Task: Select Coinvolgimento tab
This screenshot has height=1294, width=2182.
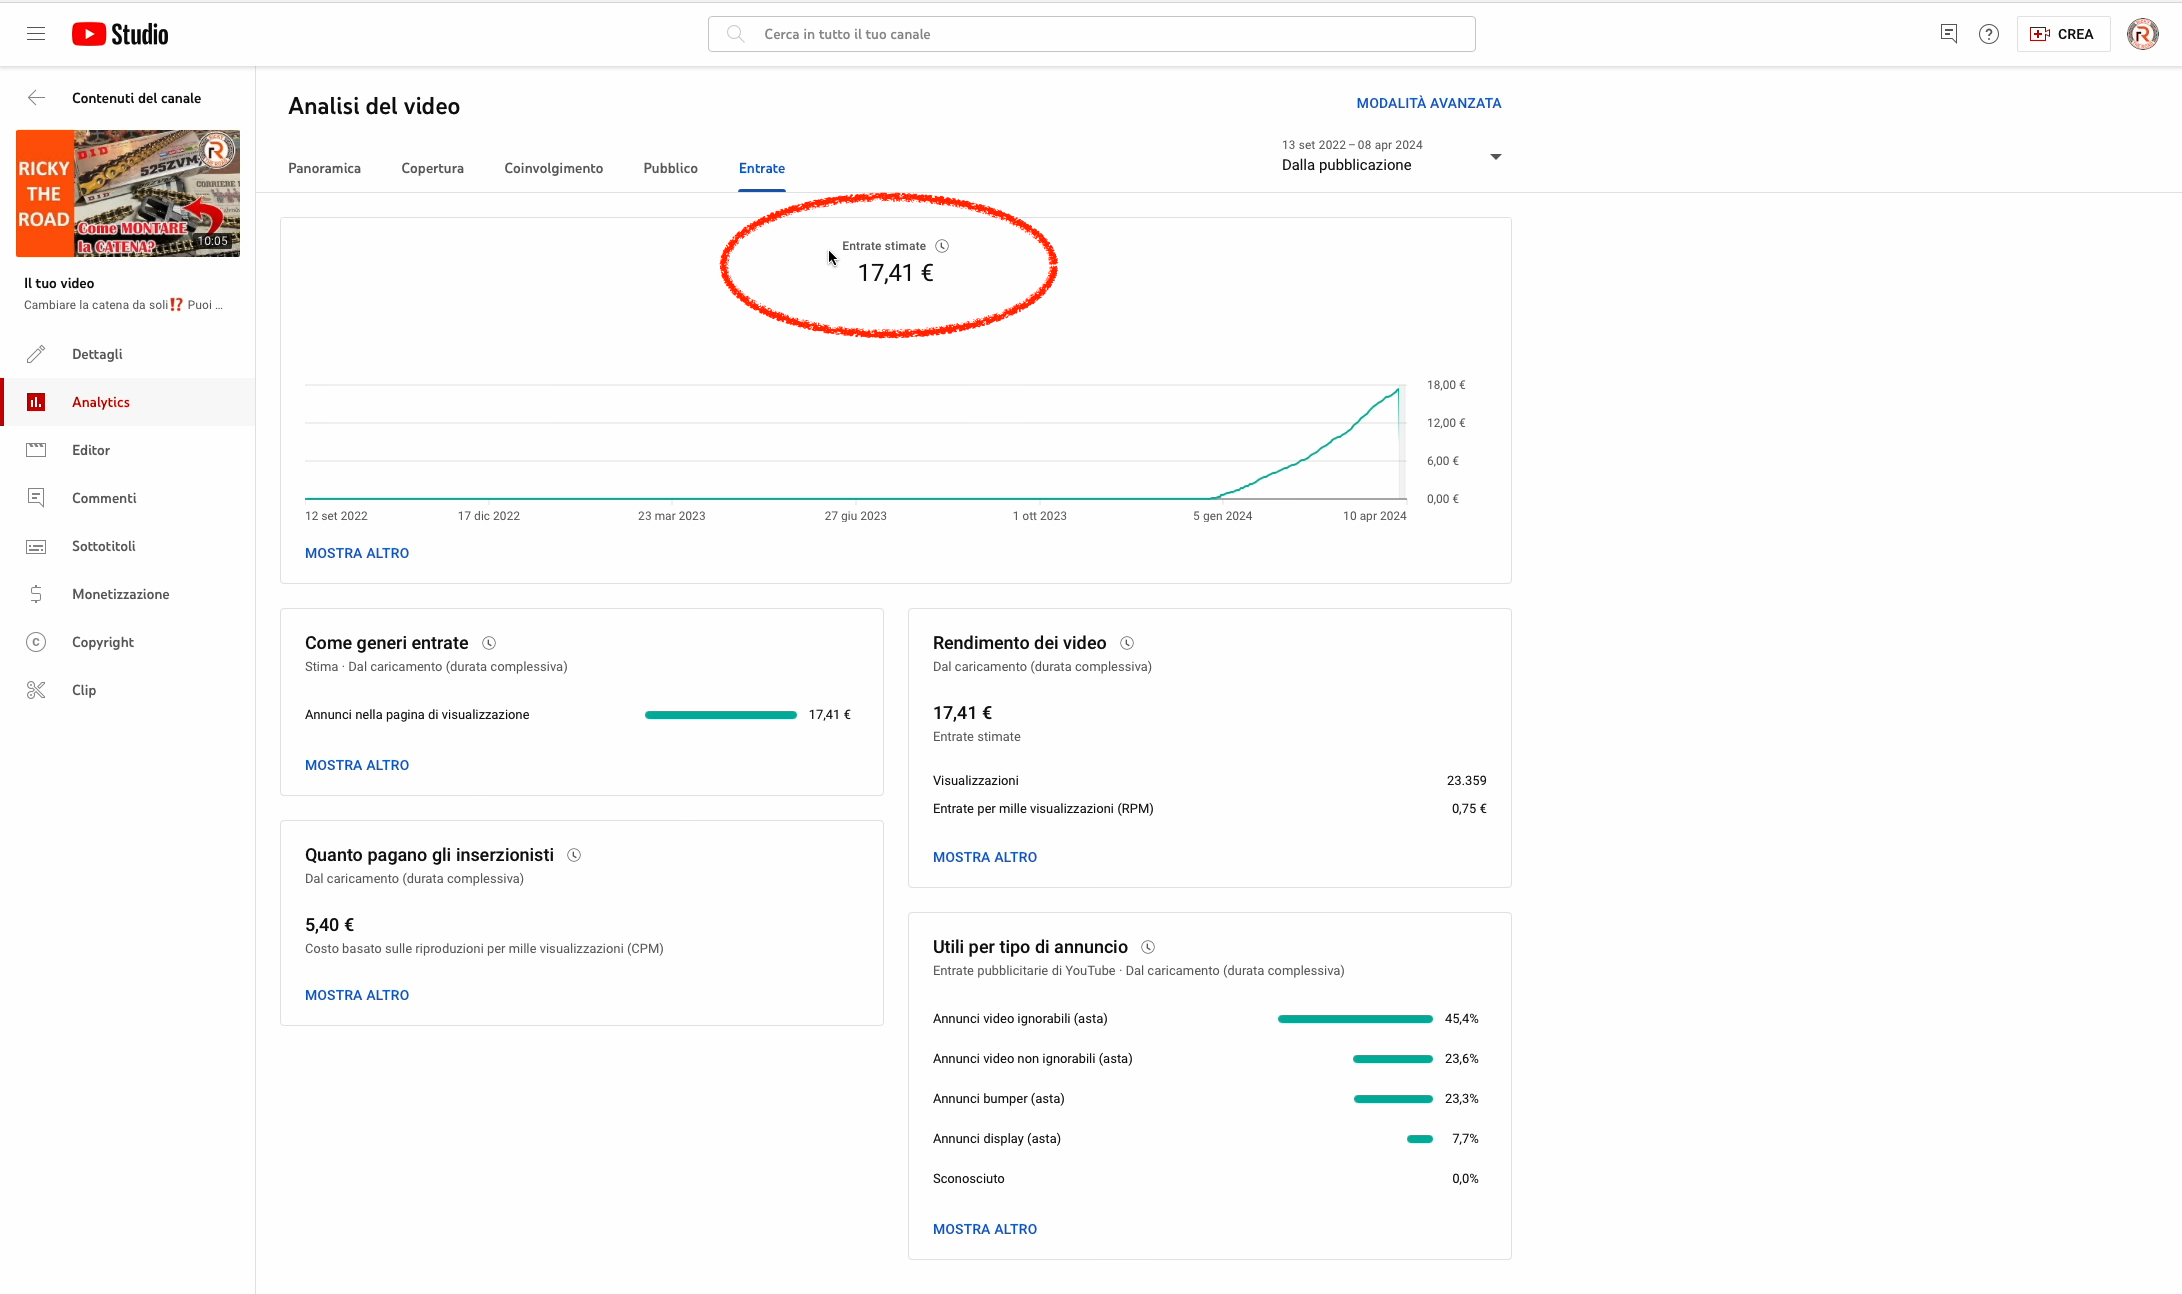Action: (x=553, y=168)
